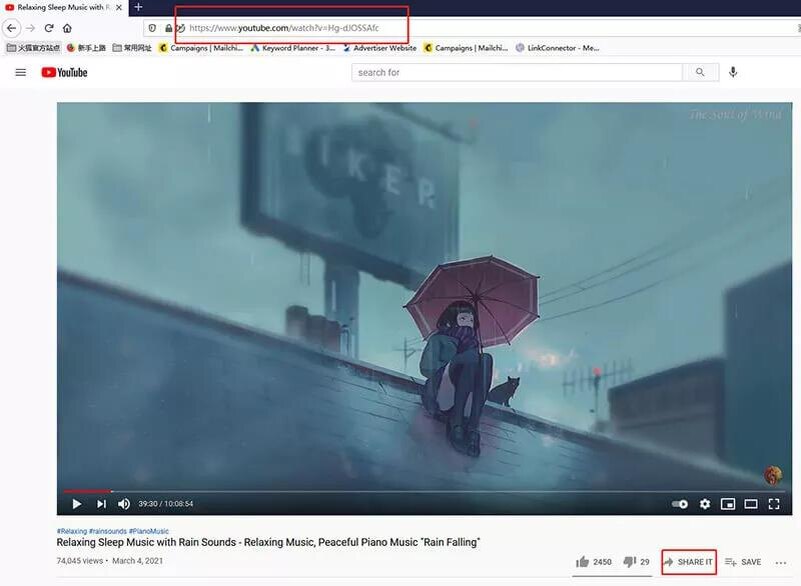Close the Relaxing Sleep Music tab
801x586 pixels.
coord(119,7)
